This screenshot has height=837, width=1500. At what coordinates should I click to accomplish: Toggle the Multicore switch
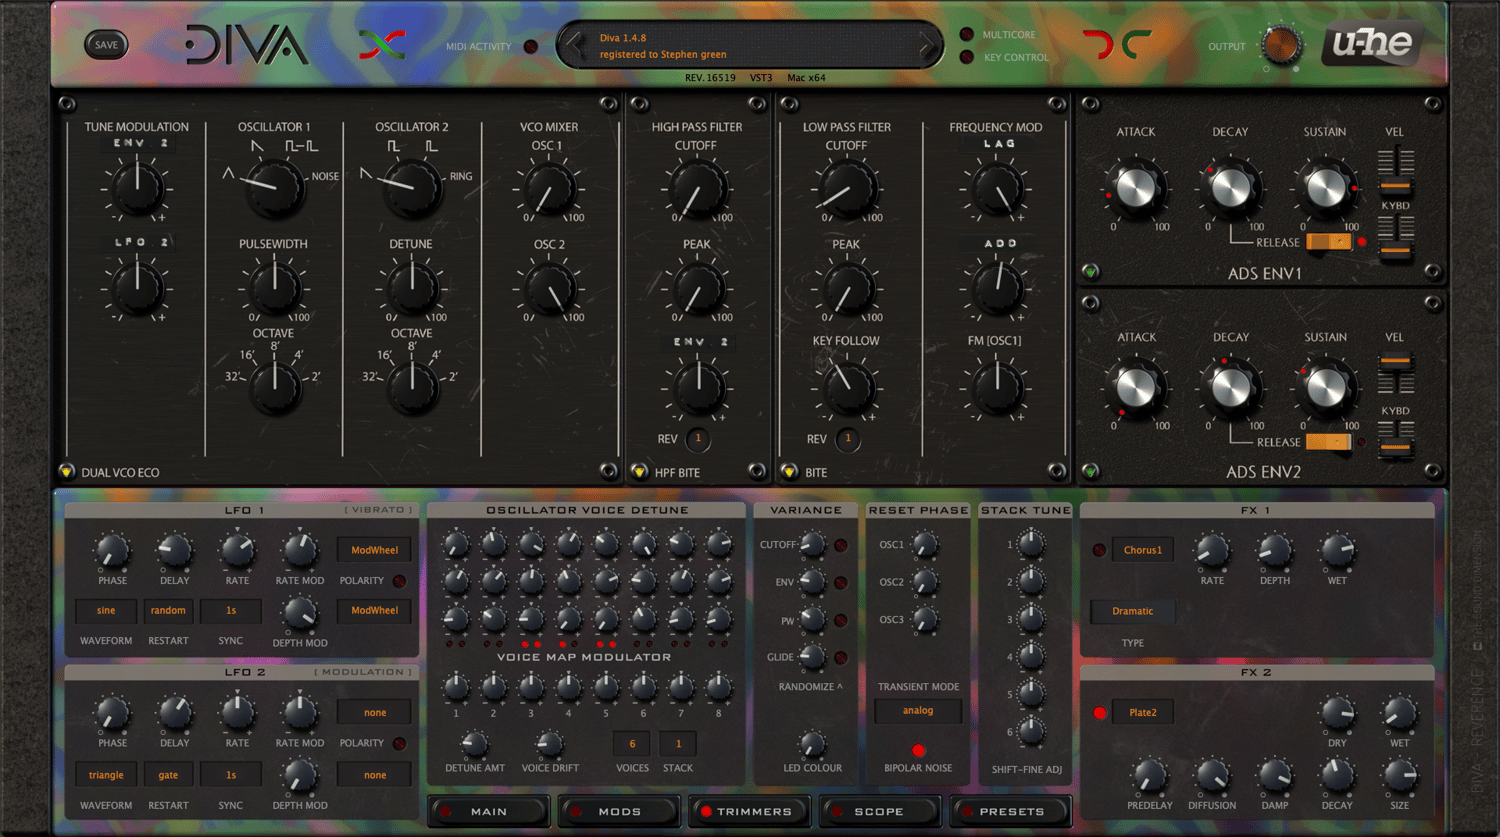(966, 35)
